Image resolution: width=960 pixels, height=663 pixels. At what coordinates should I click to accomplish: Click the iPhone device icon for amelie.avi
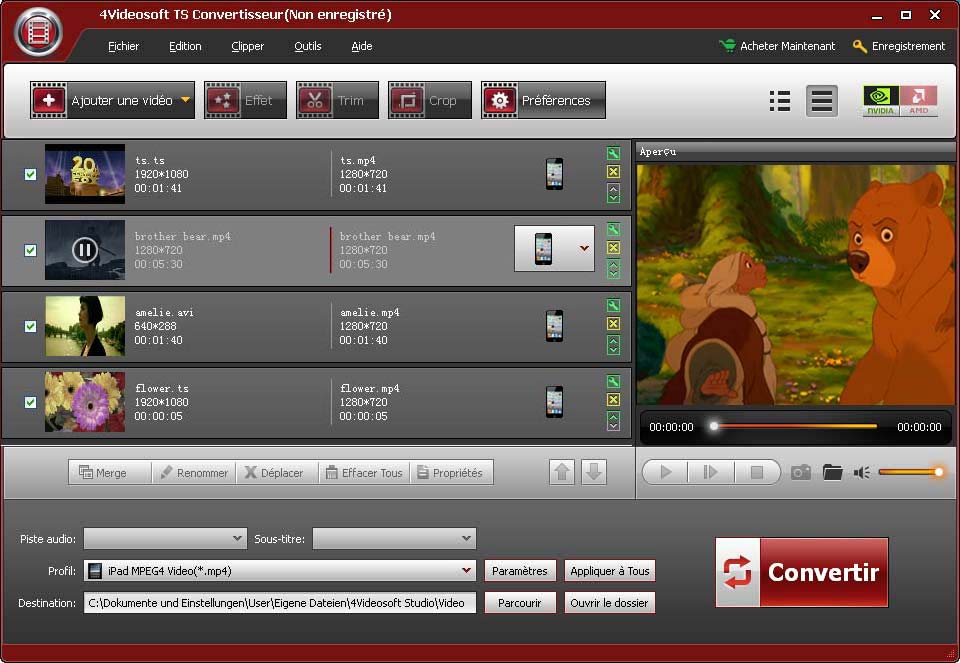pyautogui.click(x=554, y=326)
